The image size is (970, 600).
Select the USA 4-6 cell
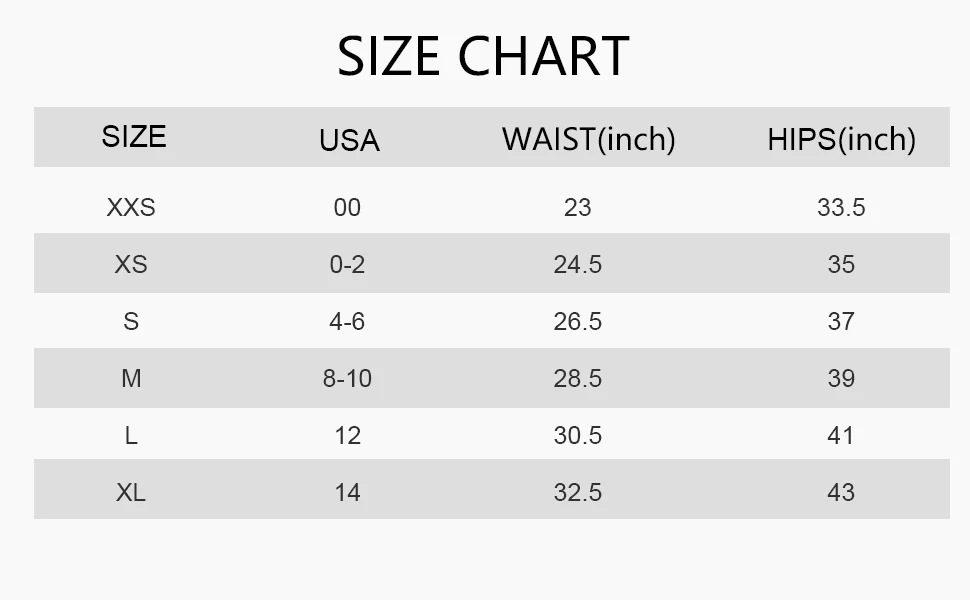(347, 321)
